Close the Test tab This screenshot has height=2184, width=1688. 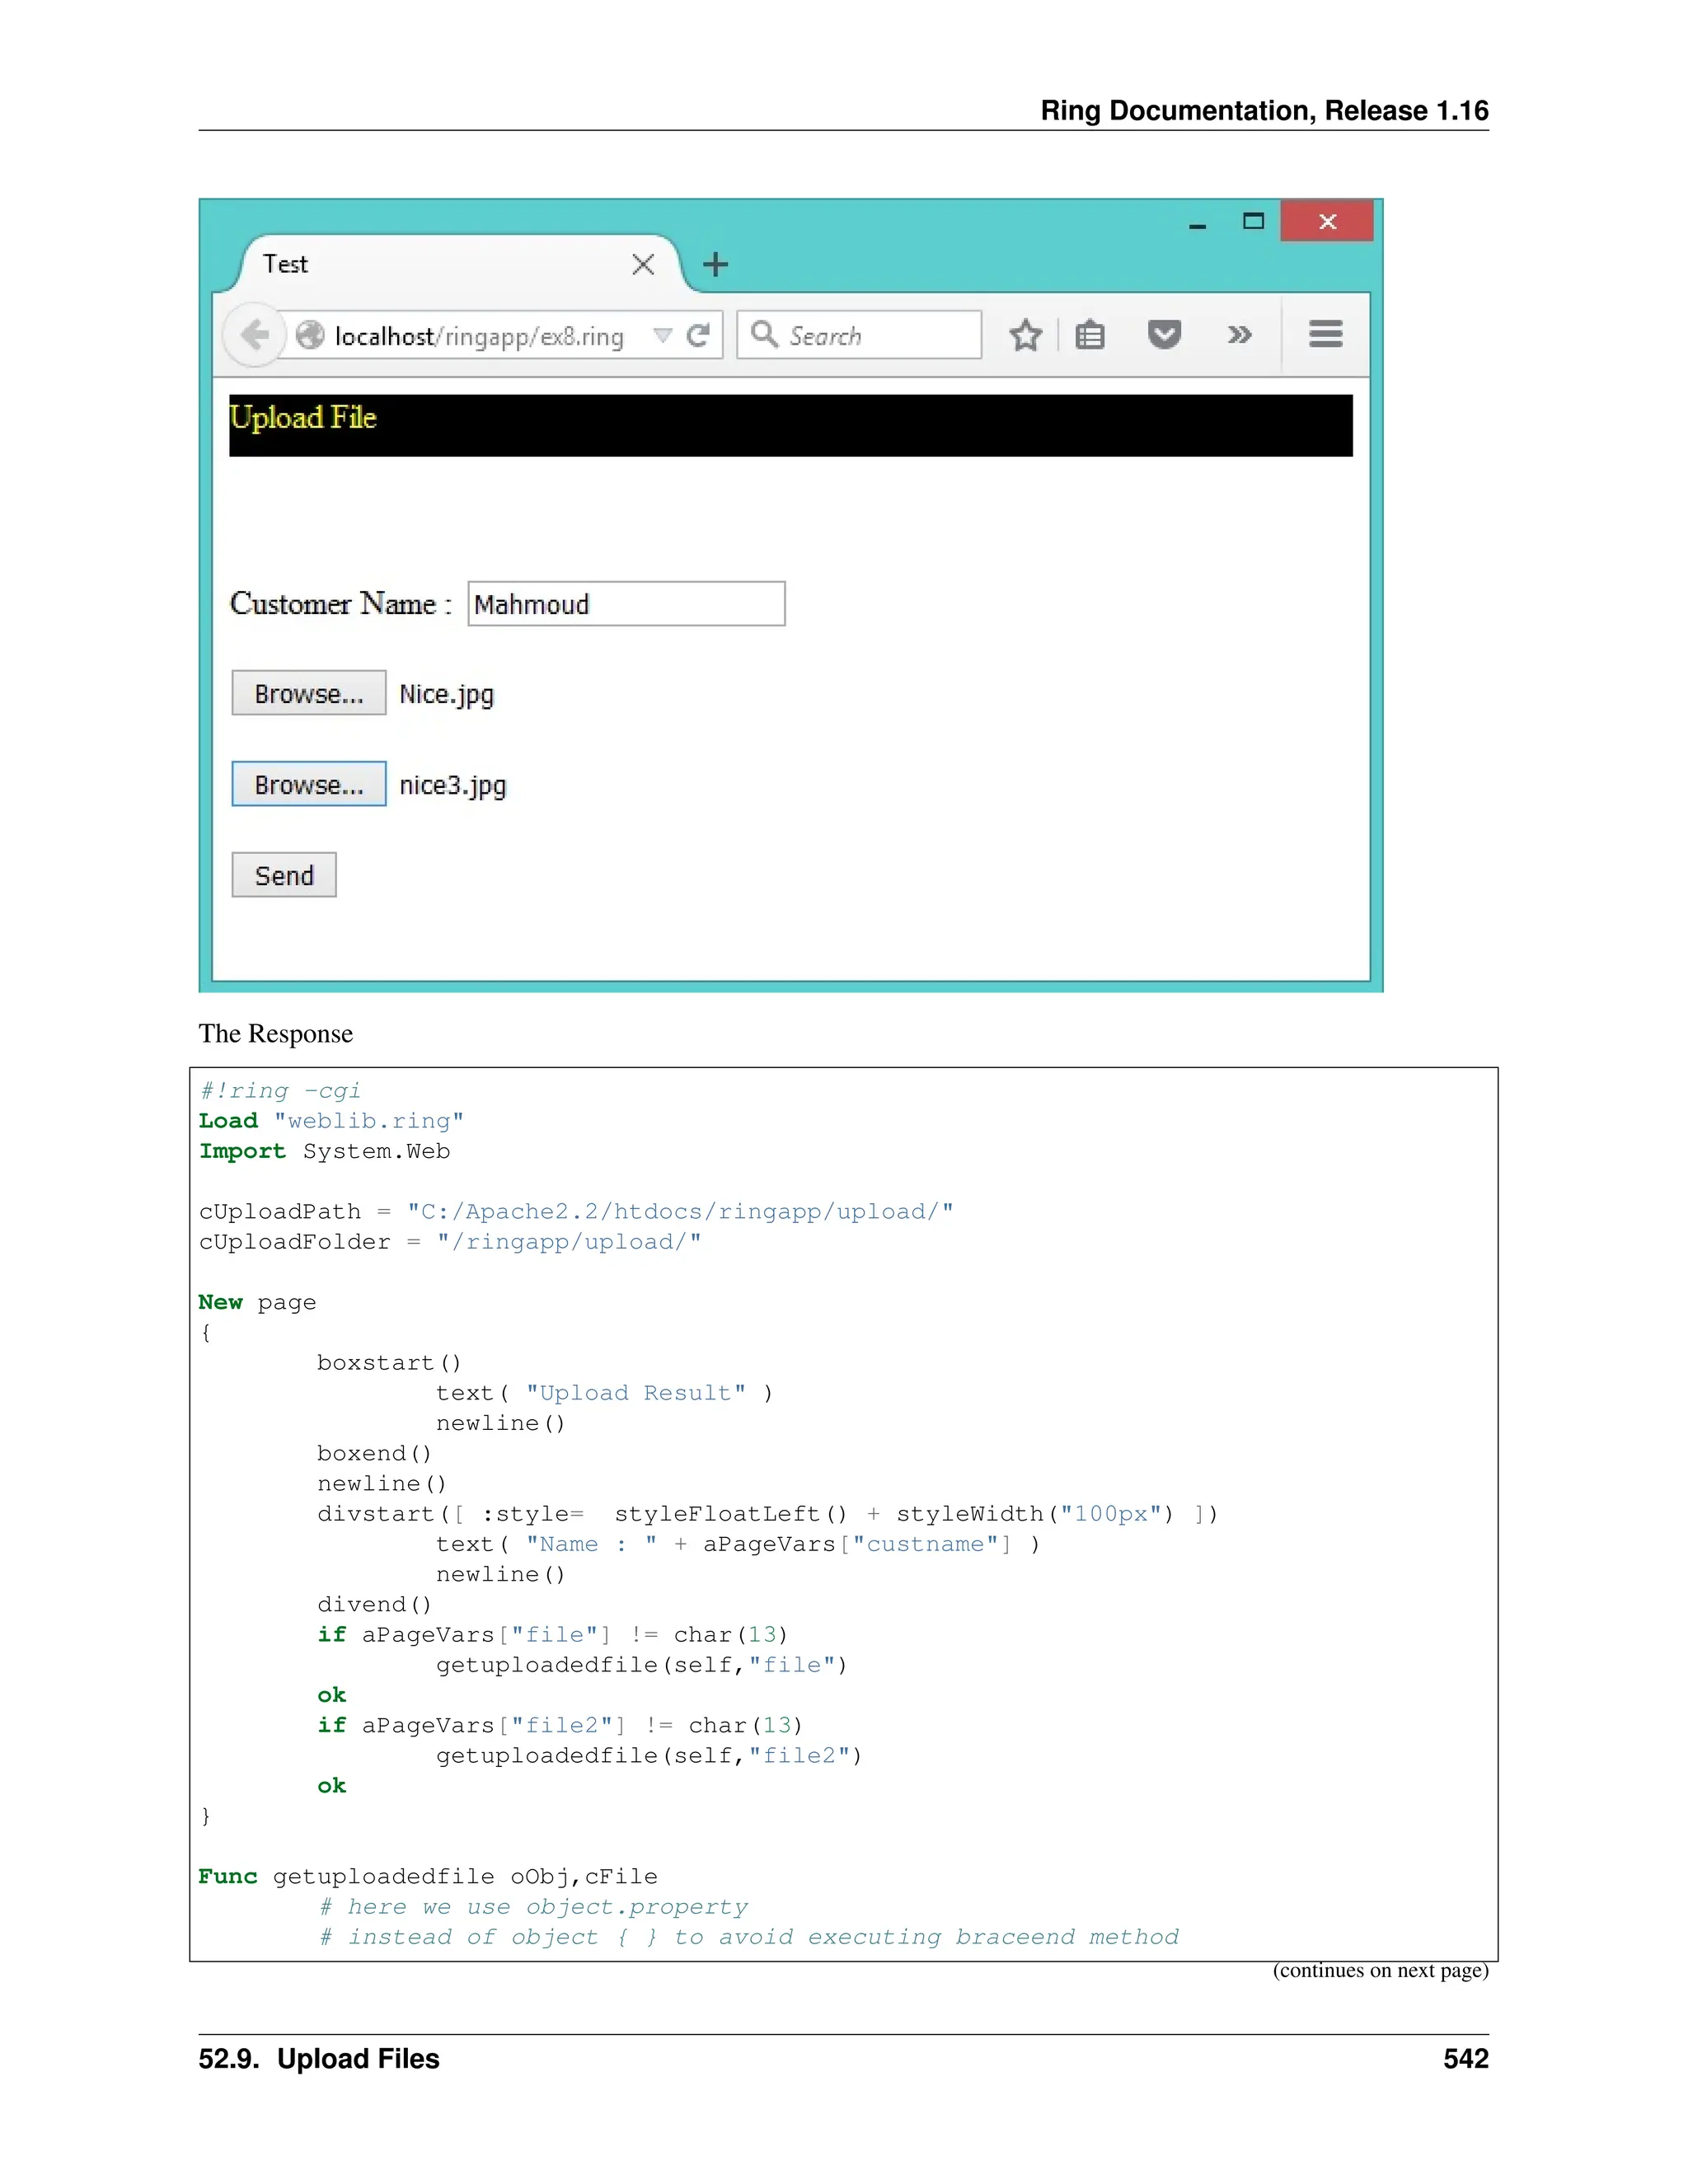tap(643, 265)
